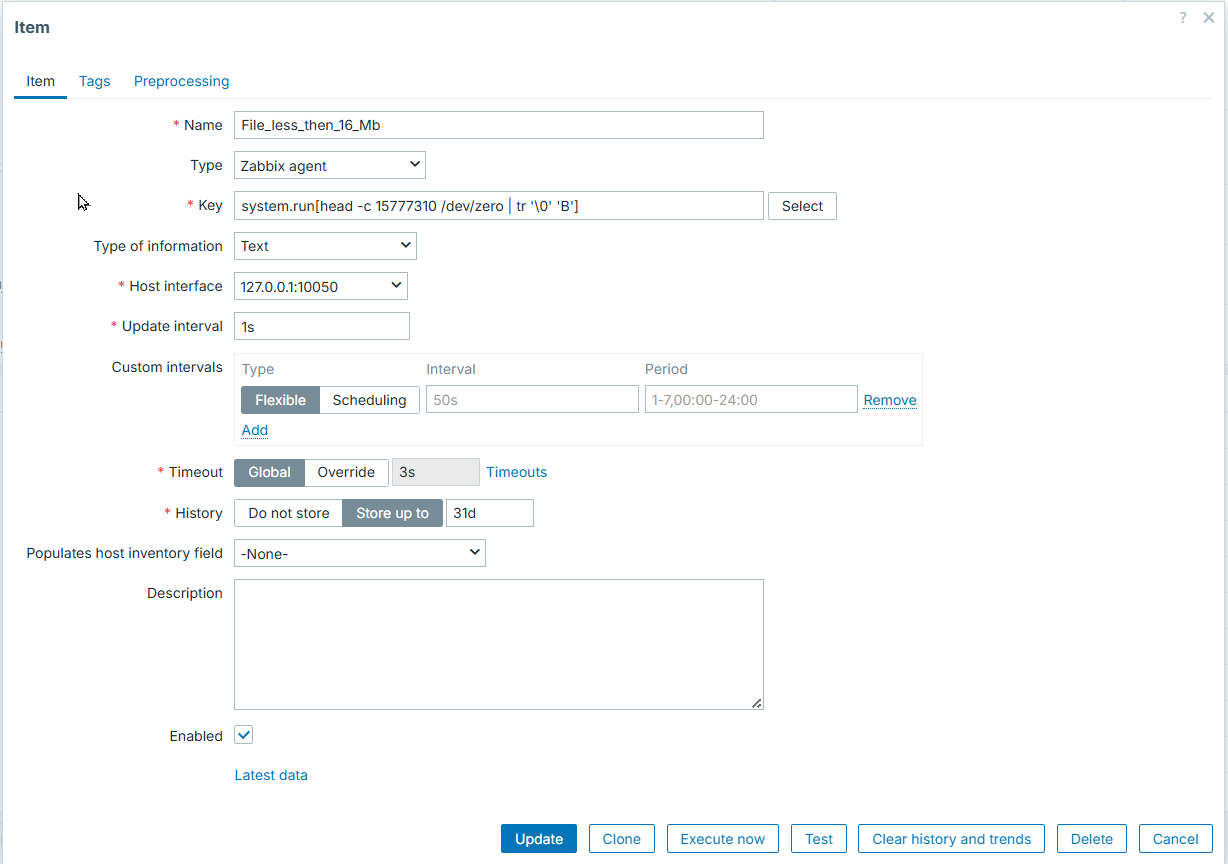Open the Preprocessing tab

pyautogui.click(x=181, y=81)
